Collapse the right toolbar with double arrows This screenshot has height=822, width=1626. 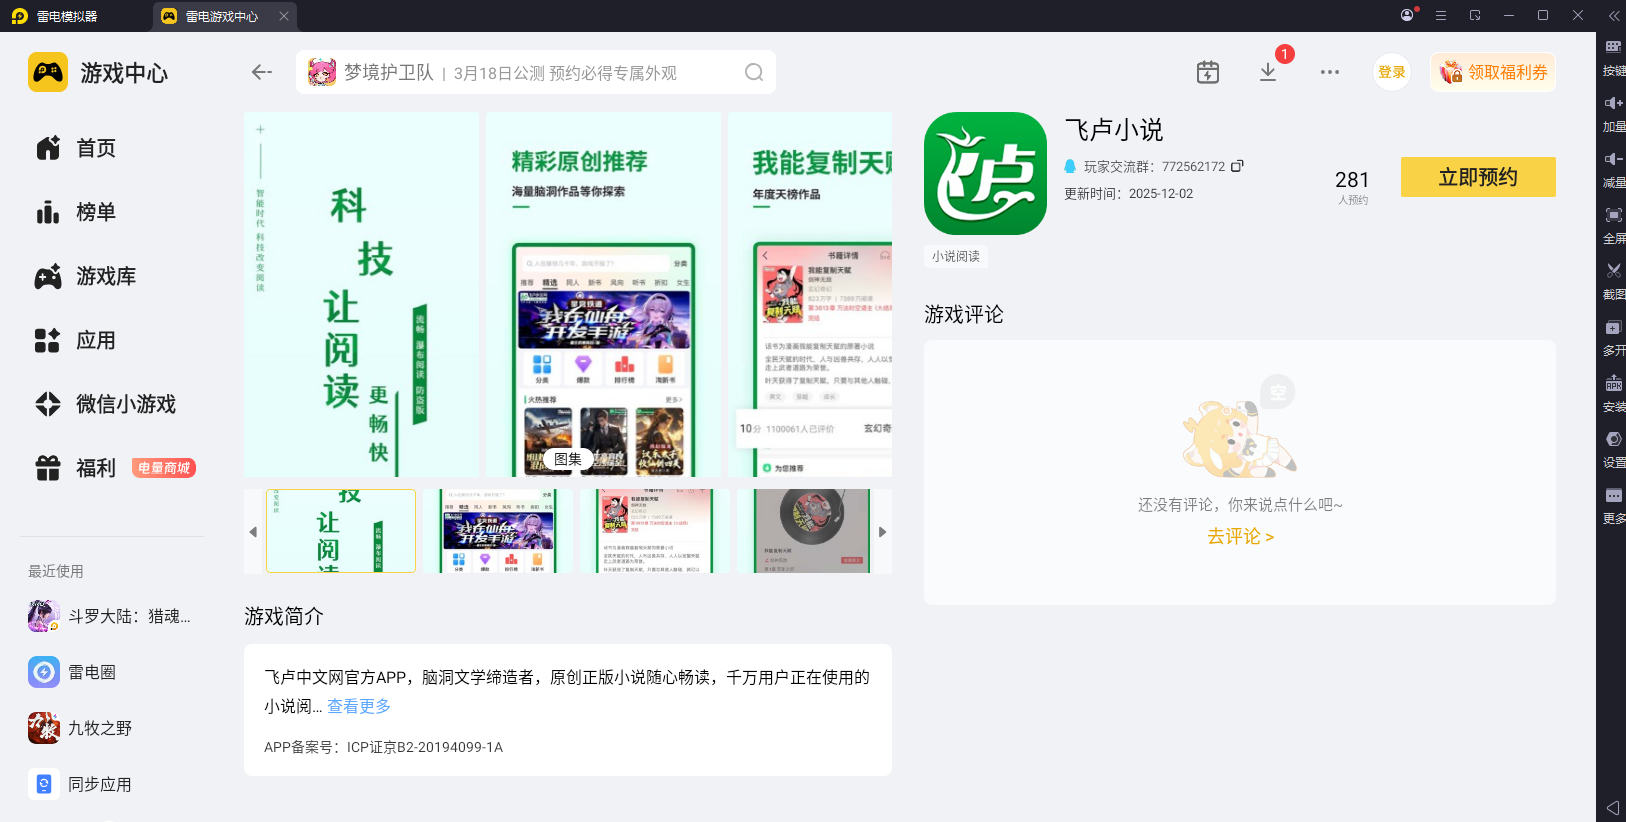click(x=1613, y=16)
